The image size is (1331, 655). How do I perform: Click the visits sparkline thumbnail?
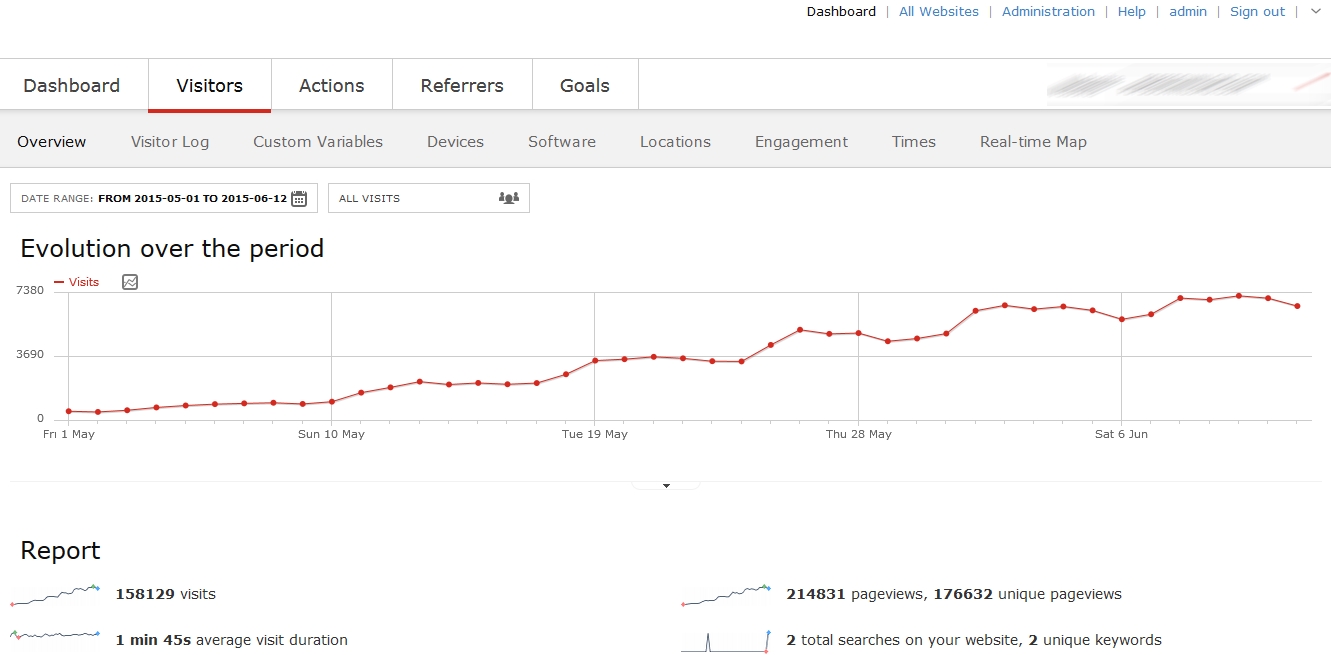click(56, 594)
